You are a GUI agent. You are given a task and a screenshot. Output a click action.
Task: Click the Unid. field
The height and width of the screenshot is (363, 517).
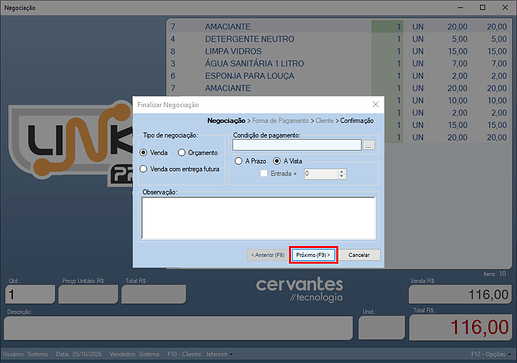(x=382, y=328)
